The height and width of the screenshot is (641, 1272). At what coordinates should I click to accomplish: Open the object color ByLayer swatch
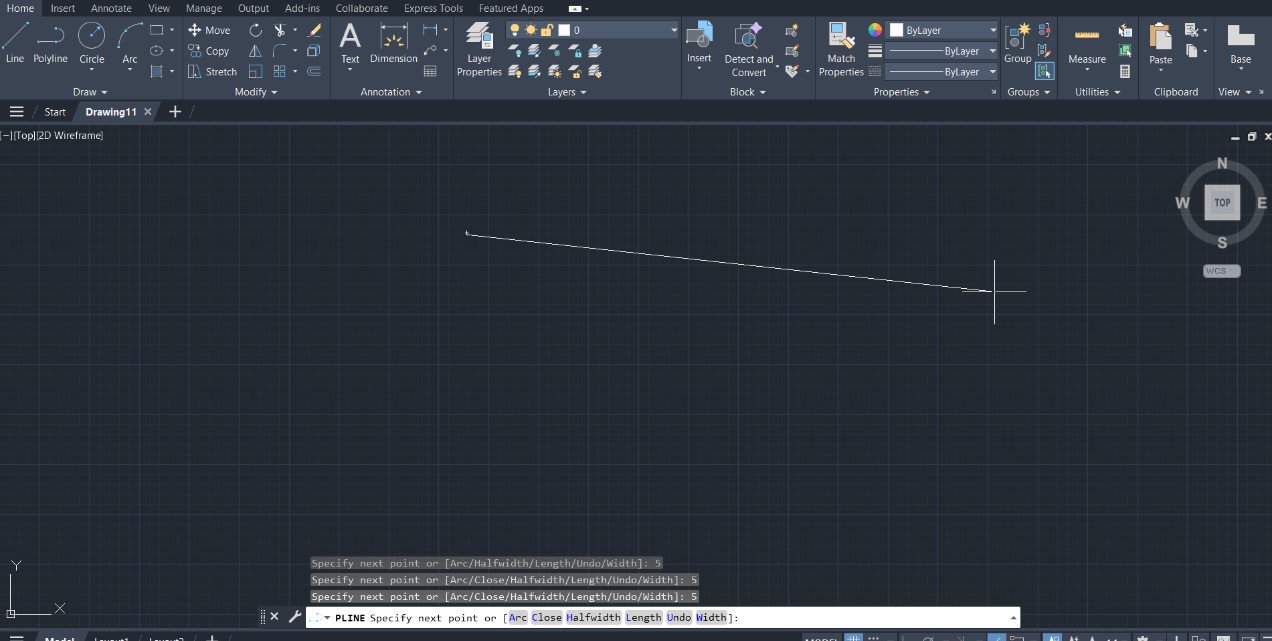[943, 30]
